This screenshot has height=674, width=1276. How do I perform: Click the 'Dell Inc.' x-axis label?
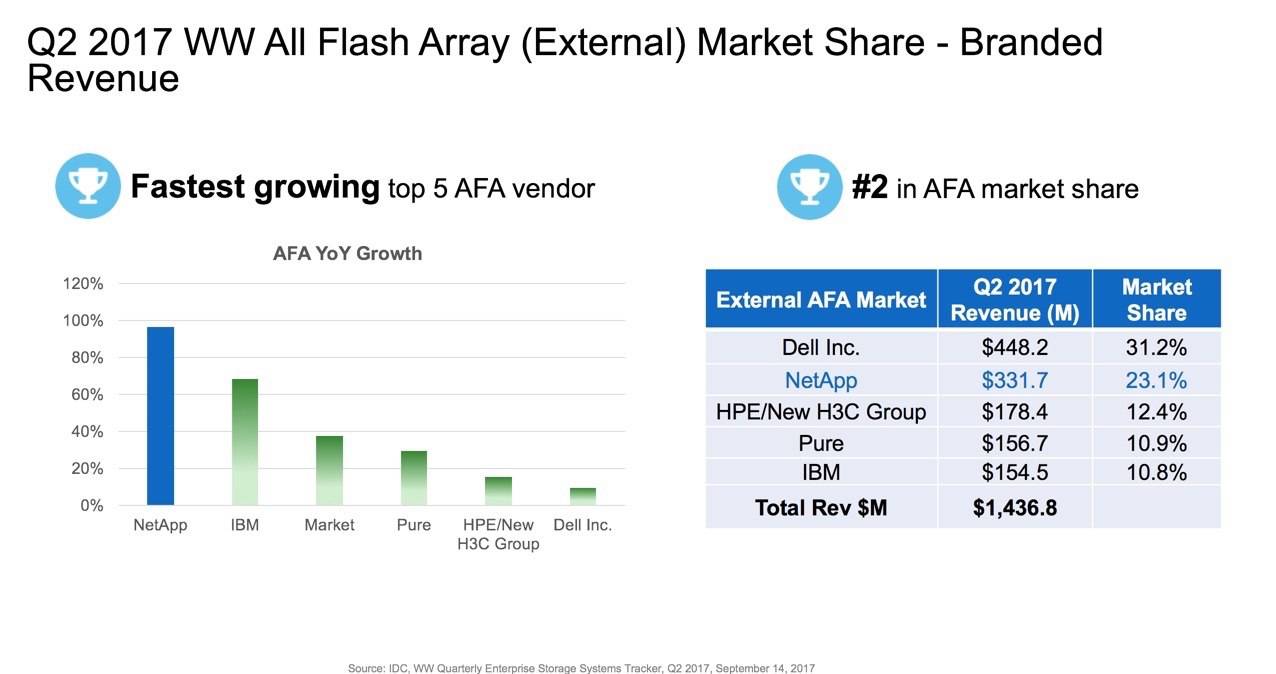pyautogui.click(x=583, y=525)
